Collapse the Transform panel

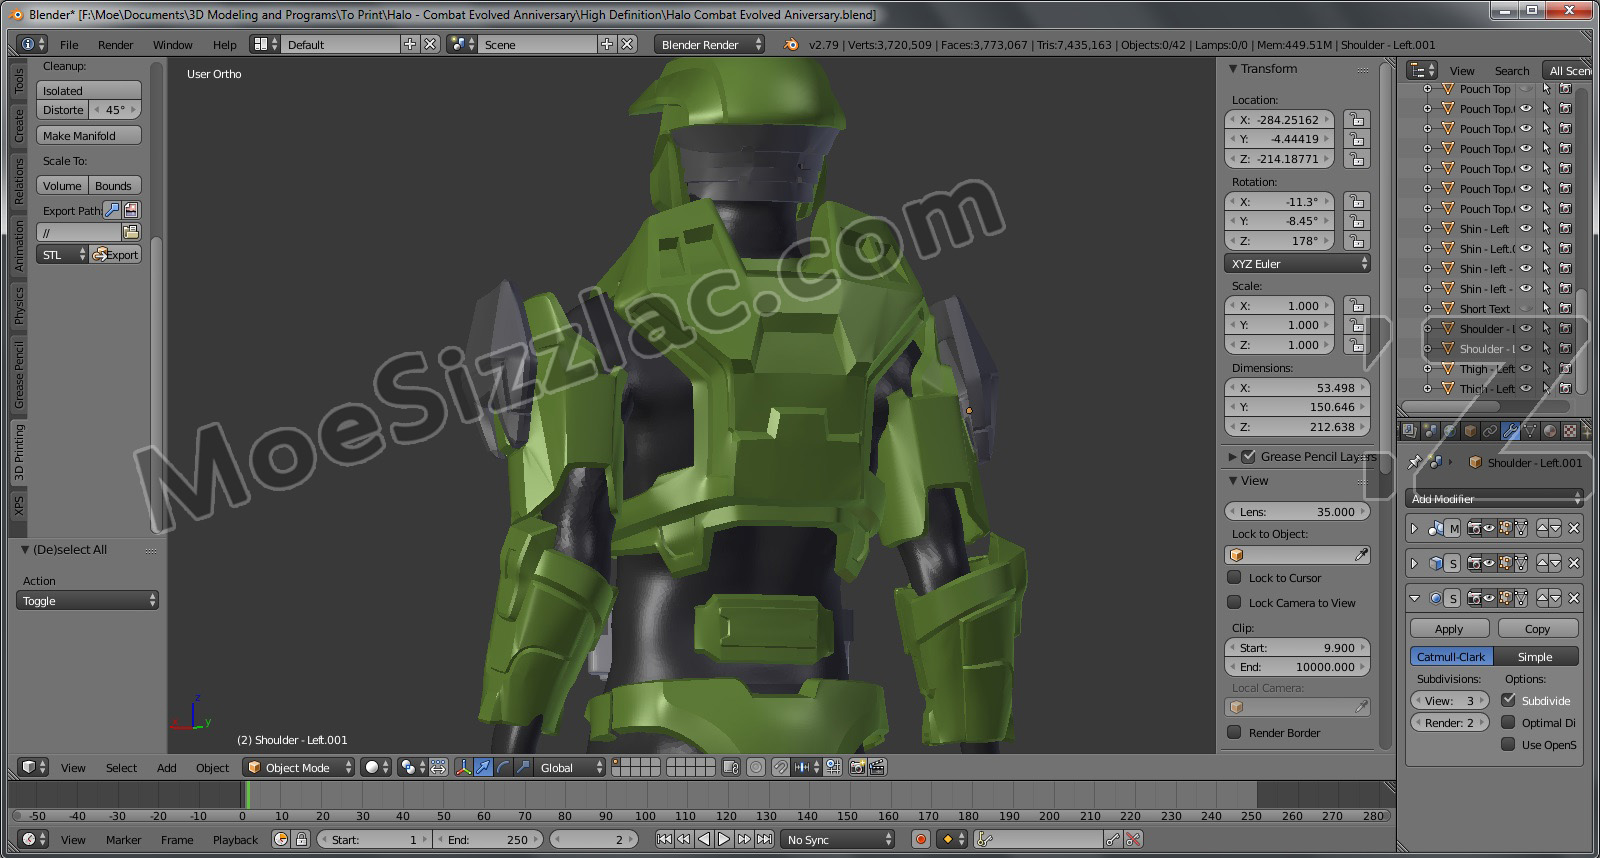pos(1233,69)
